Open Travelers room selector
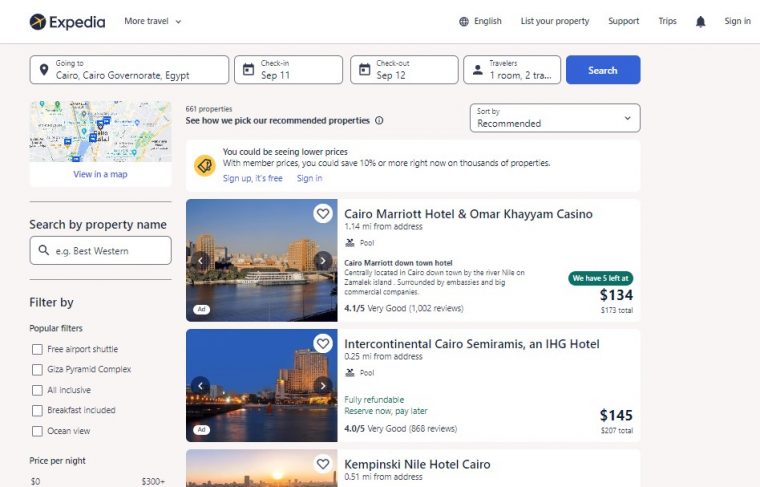This screenshot has width=760, height=487. pyautogui.click(x=512, y=70)
